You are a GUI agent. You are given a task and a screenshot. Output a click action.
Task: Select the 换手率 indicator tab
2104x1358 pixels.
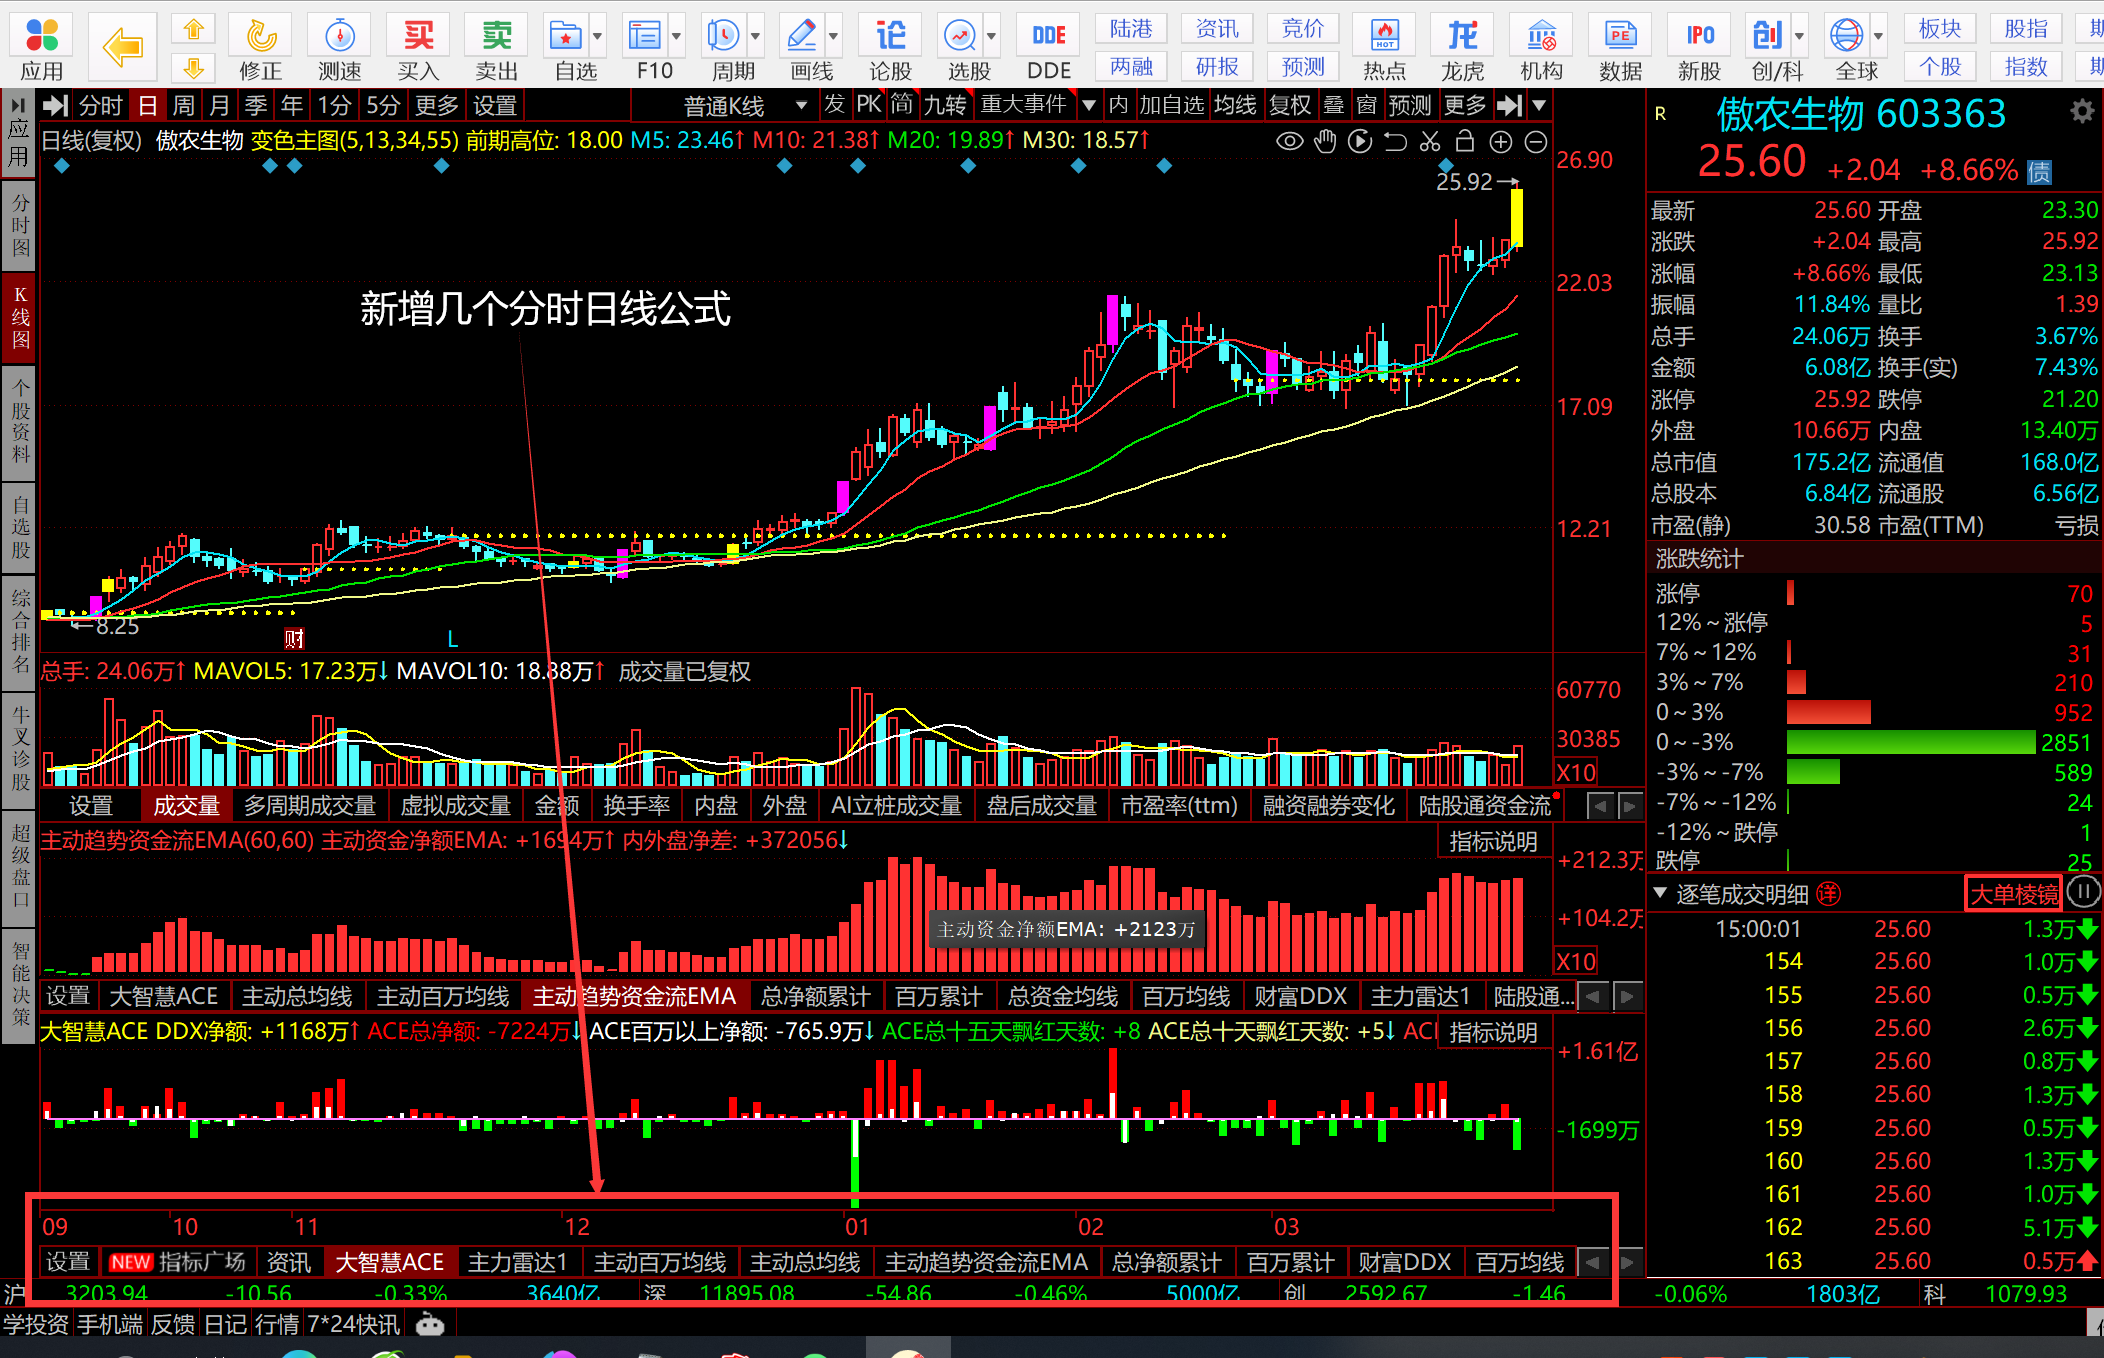pos(636,806)
